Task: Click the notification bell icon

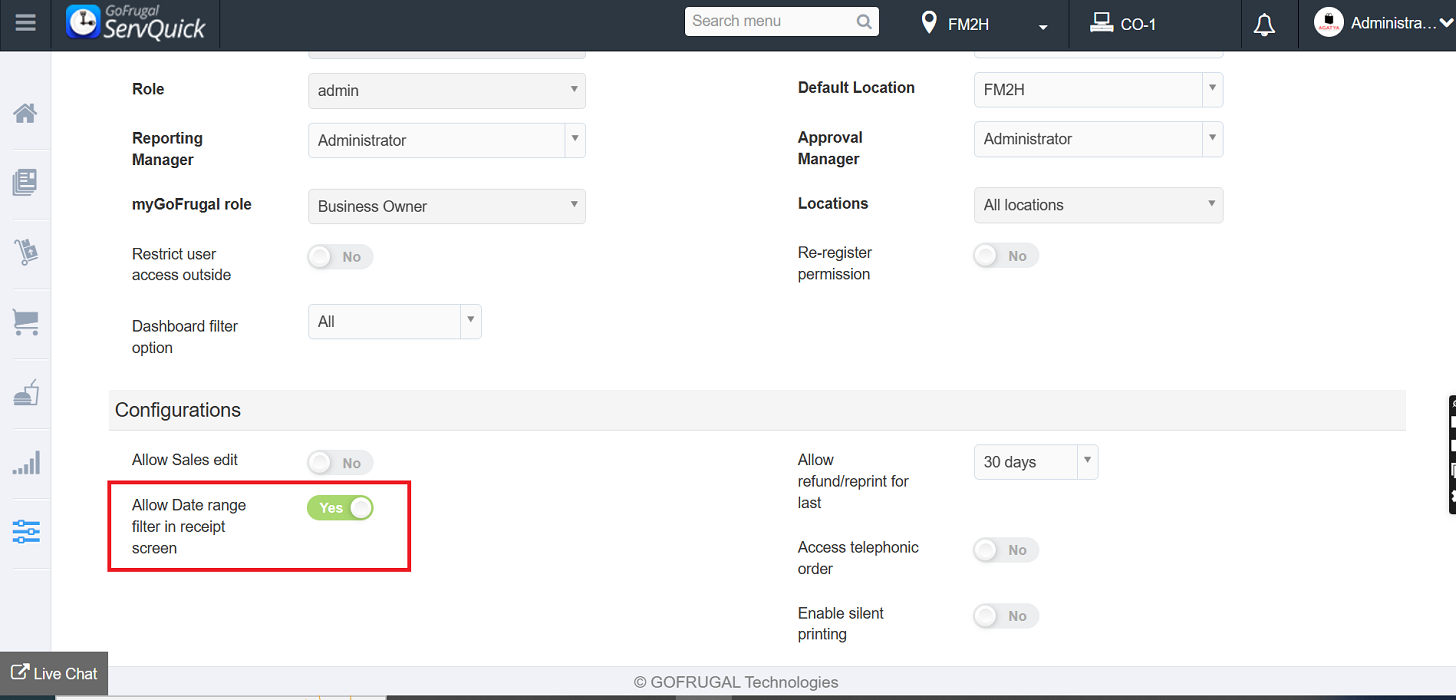Action: (1264, 25)
